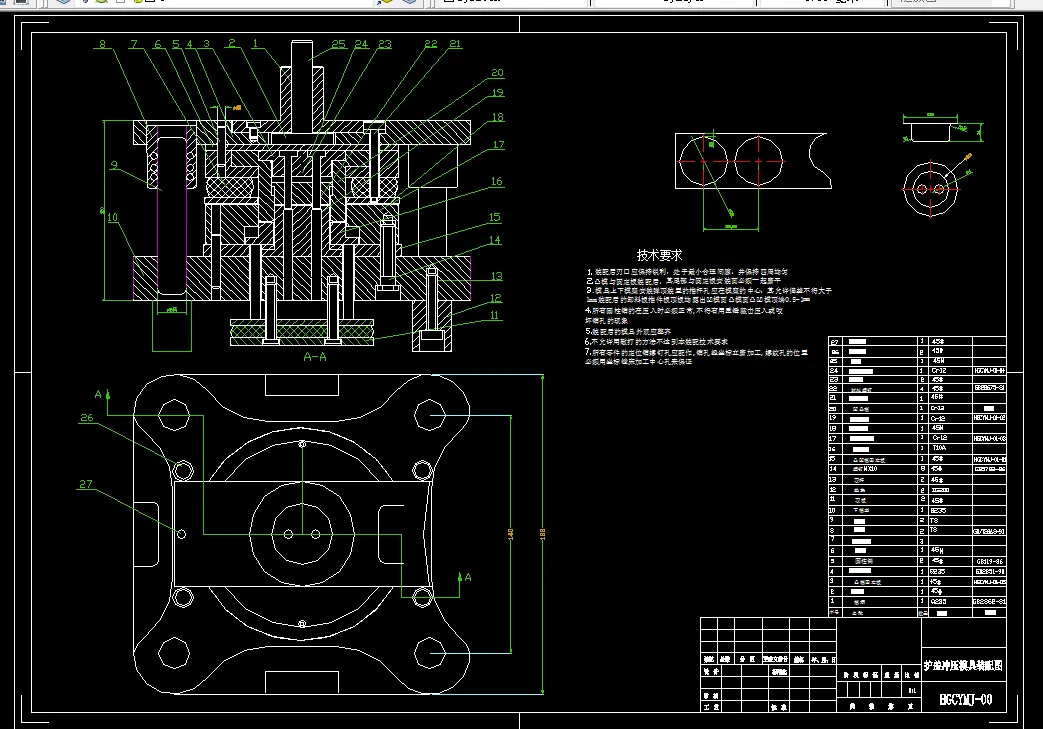Toggle the layer lock icon
Image resolution: width=1043 pixels, height=729 pixels.
pos(138,2)
